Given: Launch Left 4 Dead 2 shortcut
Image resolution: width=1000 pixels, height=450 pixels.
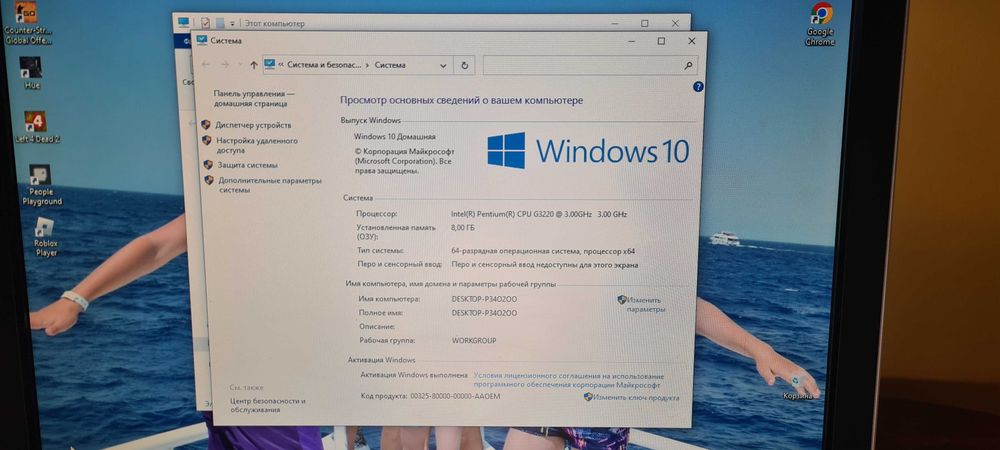Looking at the screenshot, I should 36,127.
